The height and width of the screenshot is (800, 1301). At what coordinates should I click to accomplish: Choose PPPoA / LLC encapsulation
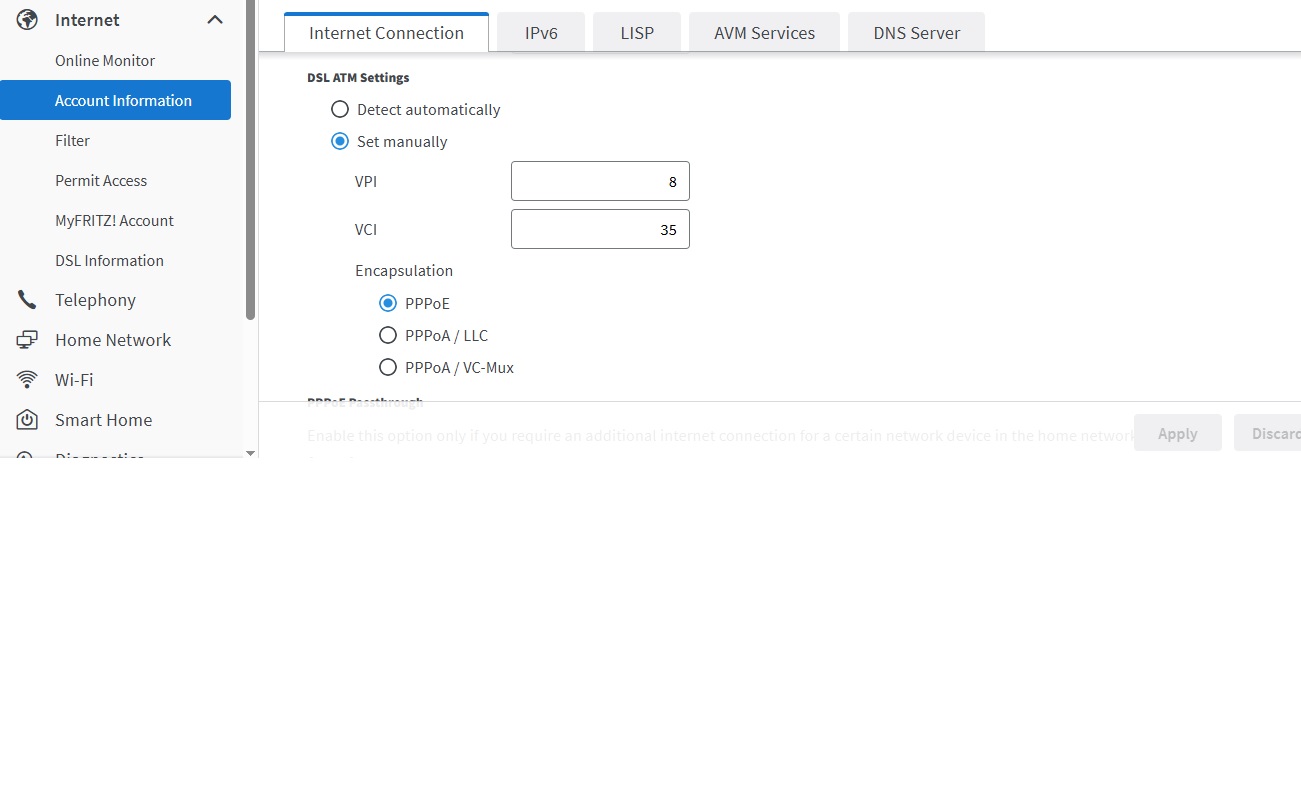pyautogui.click(x=388, y=336)
